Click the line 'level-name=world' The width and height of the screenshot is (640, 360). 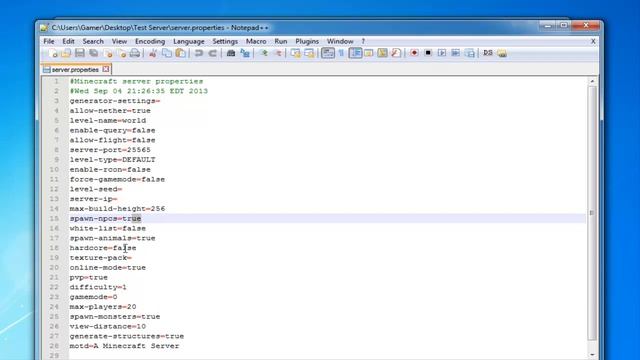click(108, 121)
